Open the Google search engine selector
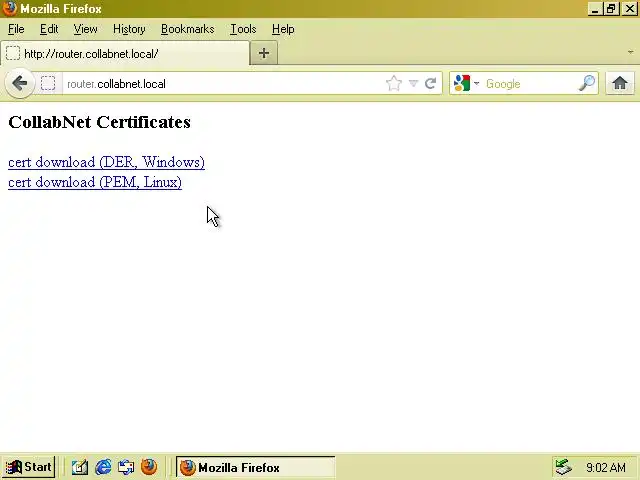Screen dimensions: 640x480 (x=467, y=84)
